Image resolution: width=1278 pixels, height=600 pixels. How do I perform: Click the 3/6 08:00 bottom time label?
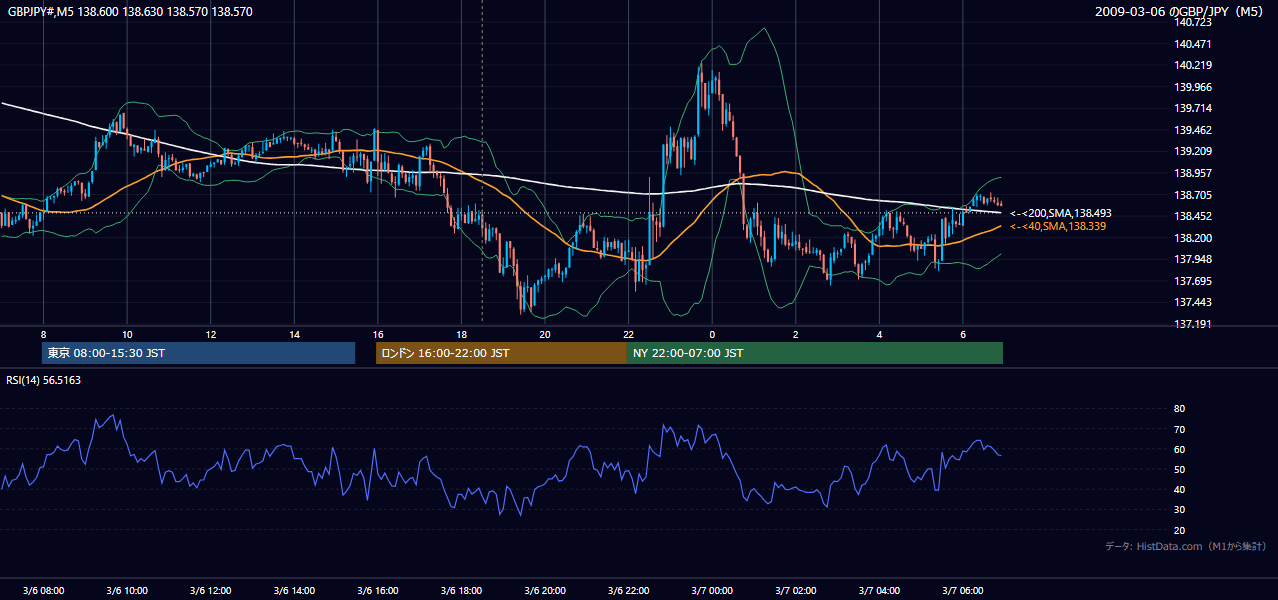click(x=43, y=590)
